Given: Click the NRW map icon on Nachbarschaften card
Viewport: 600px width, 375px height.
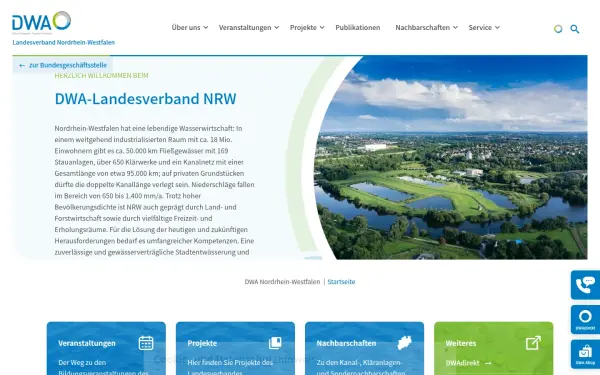Looking at the screenshot, I should pyautogui.click(x=404, y=343).
